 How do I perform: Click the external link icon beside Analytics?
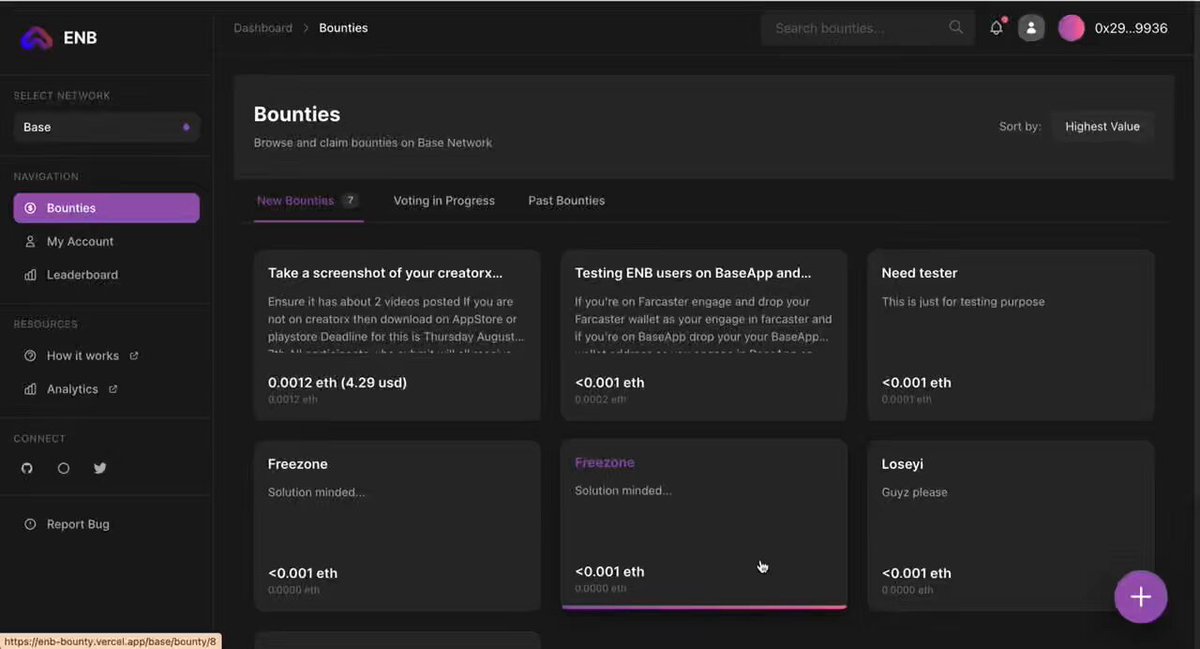(113, 389)
